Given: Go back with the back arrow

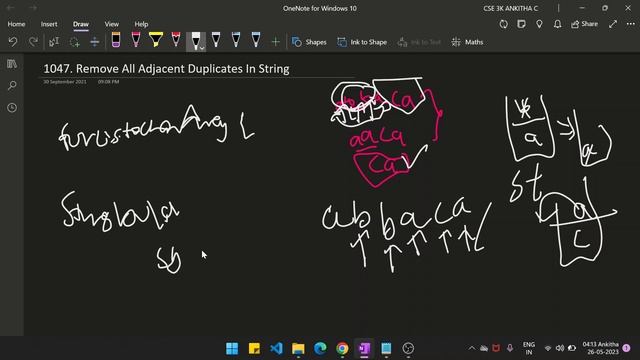Looking at the screenshot, I should point(11,8).
